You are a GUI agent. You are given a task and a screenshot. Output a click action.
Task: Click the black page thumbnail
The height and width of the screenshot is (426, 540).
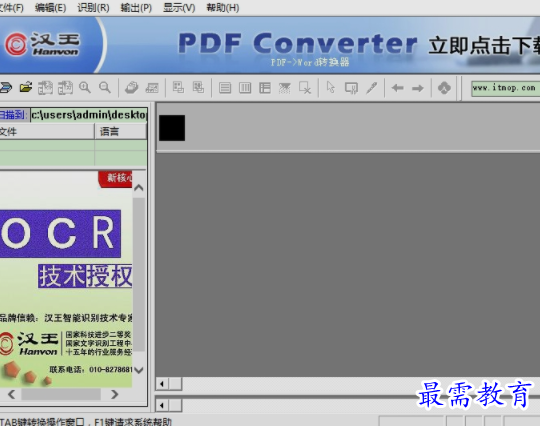pyautogui.click(x=172, y=128)
